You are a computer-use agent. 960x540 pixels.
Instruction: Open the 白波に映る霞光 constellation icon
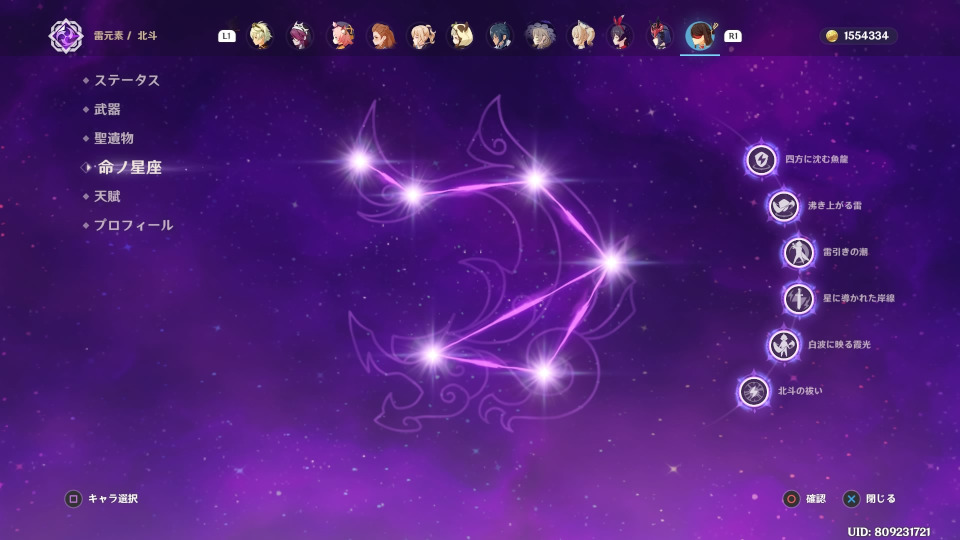[x=783, y=345]
